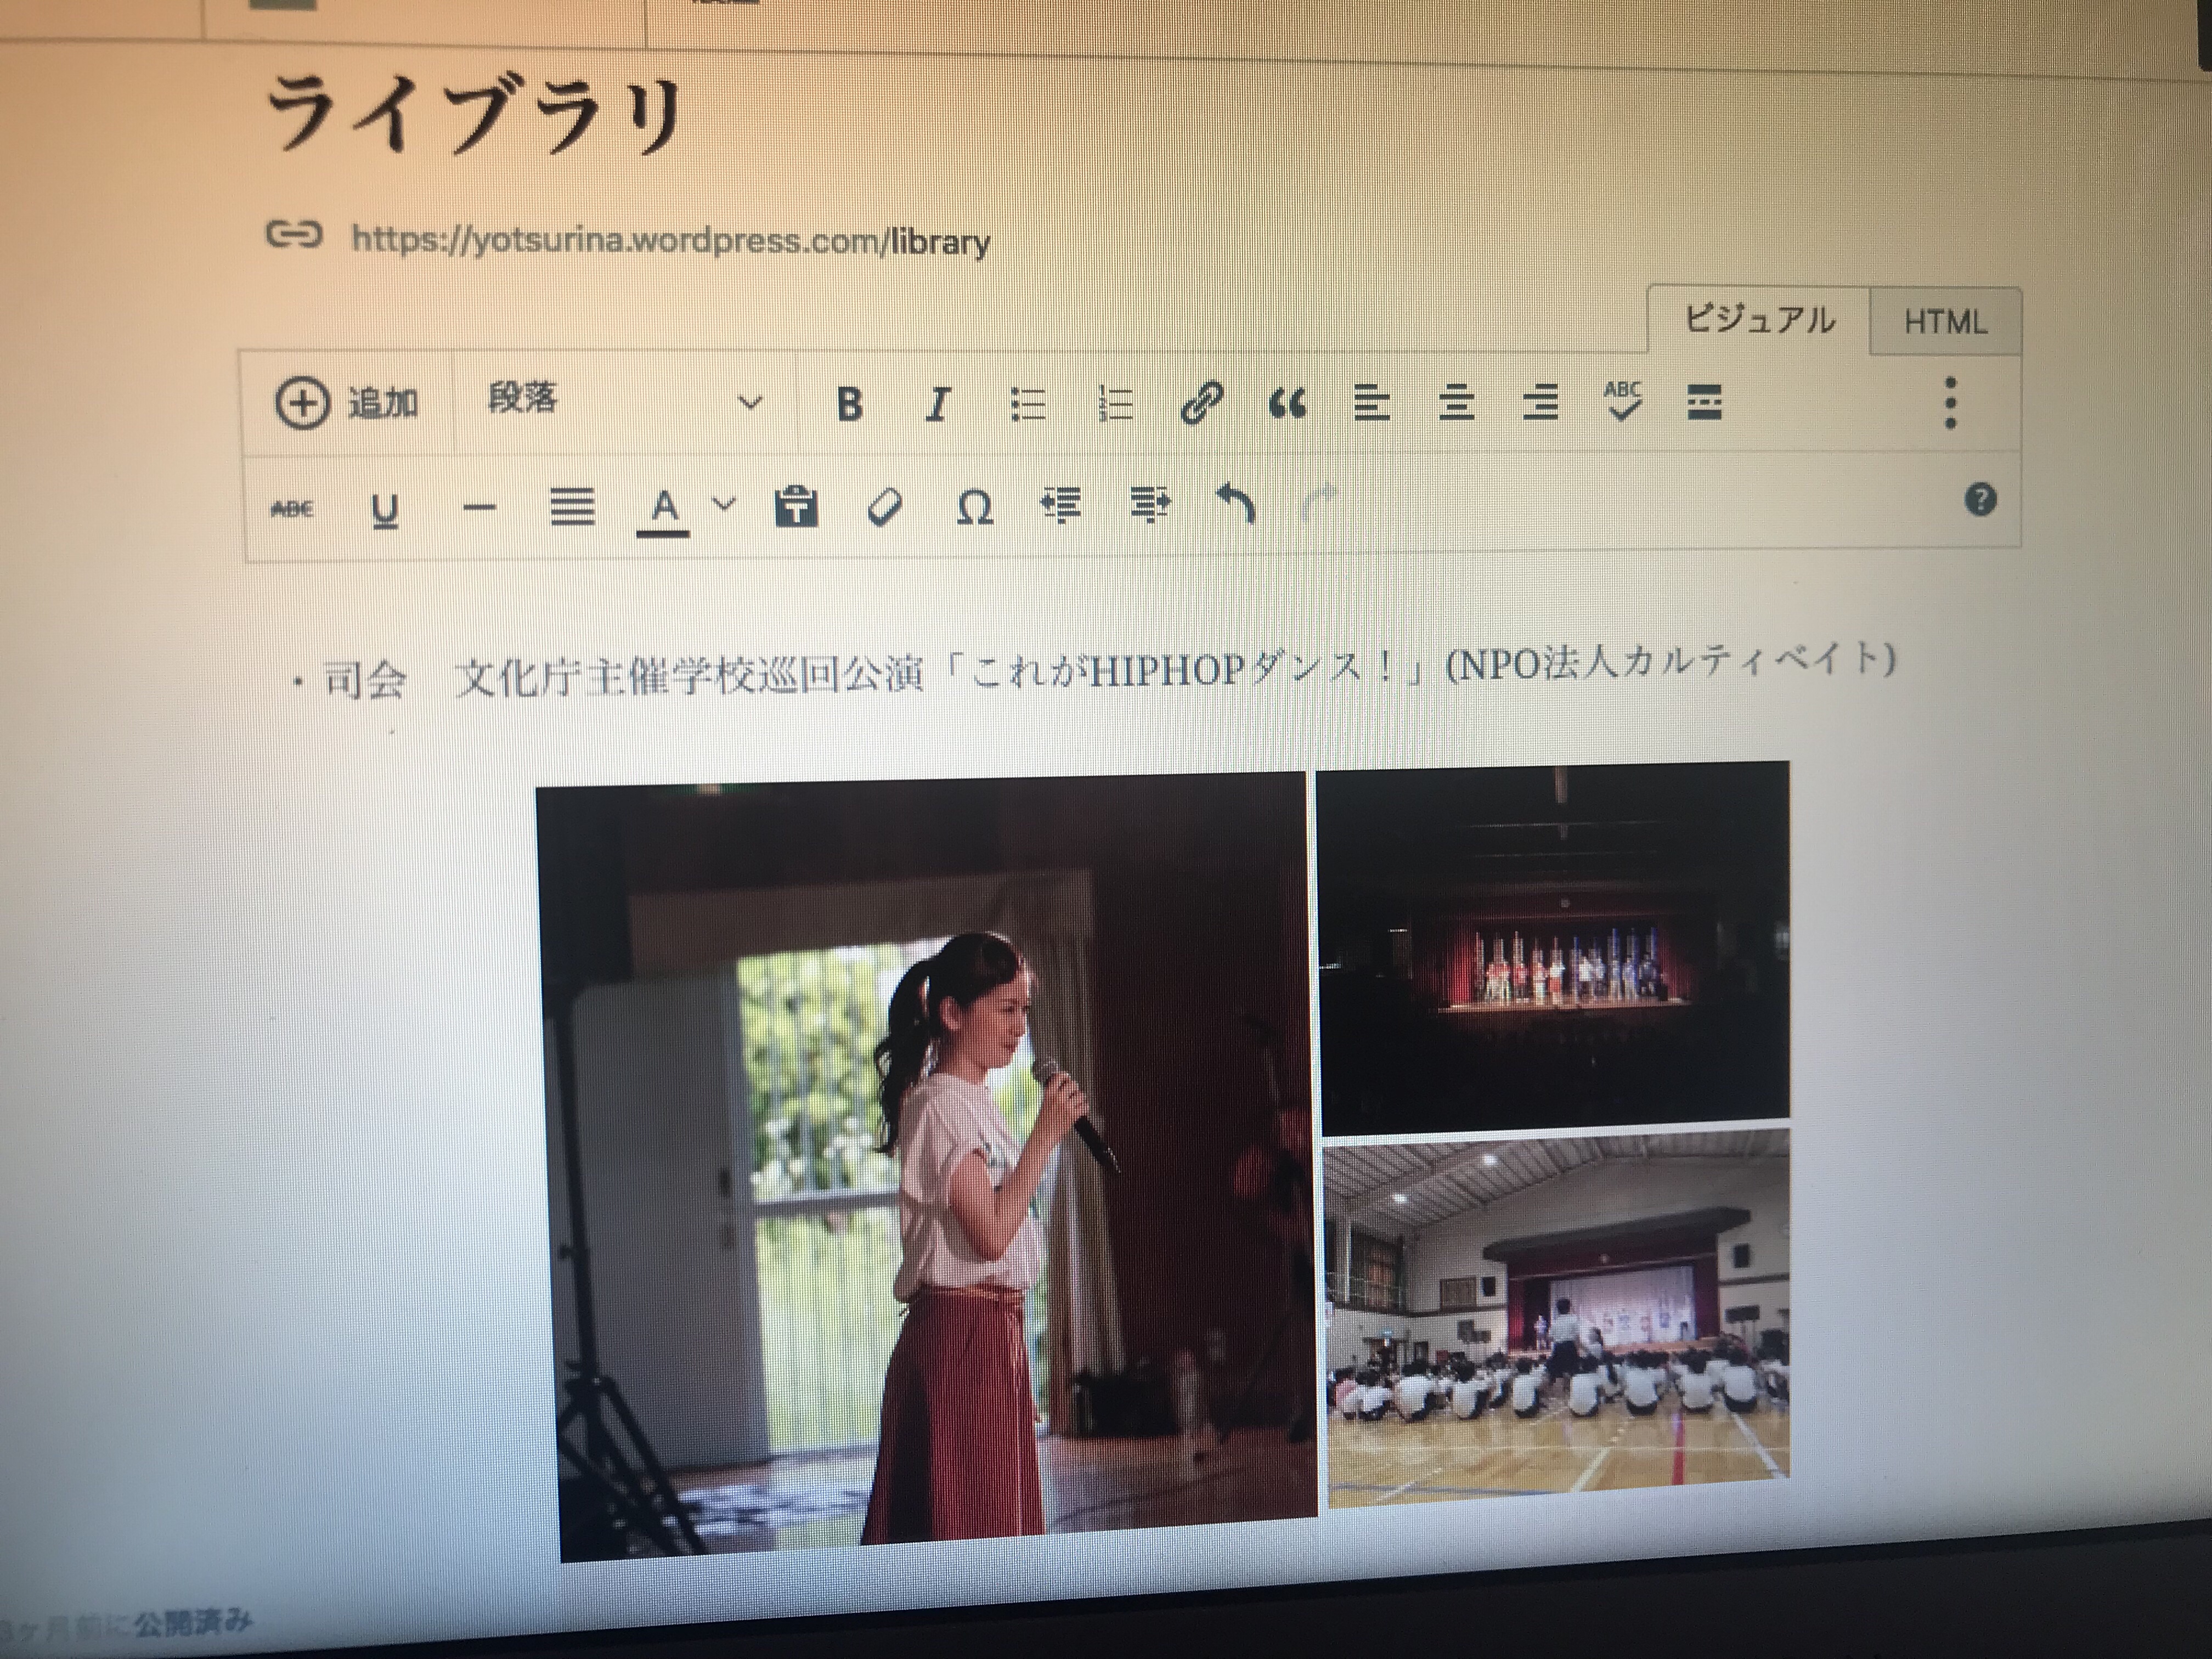The width and height of the screenshot is (2212, 1659).
Task: Increase the paragraph indent
Action: (x=1150, y=504)
